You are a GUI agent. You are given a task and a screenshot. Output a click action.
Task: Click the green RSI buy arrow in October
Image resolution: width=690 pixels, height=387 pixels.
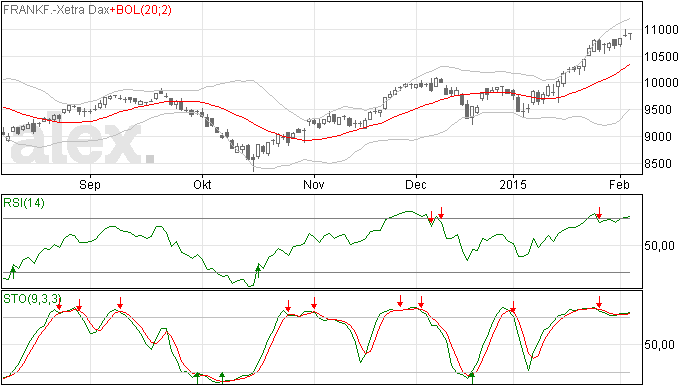pos(258,271)
